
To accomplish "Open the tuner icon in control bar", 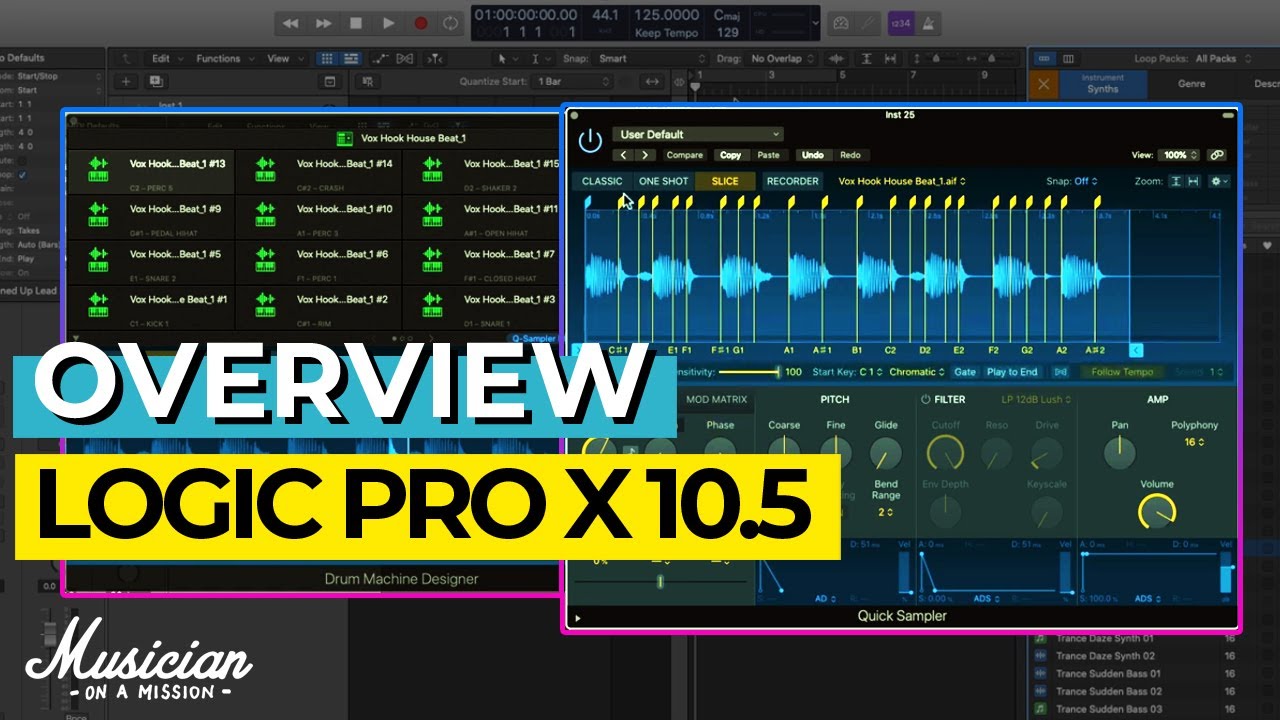I will (x=867, y=23).
